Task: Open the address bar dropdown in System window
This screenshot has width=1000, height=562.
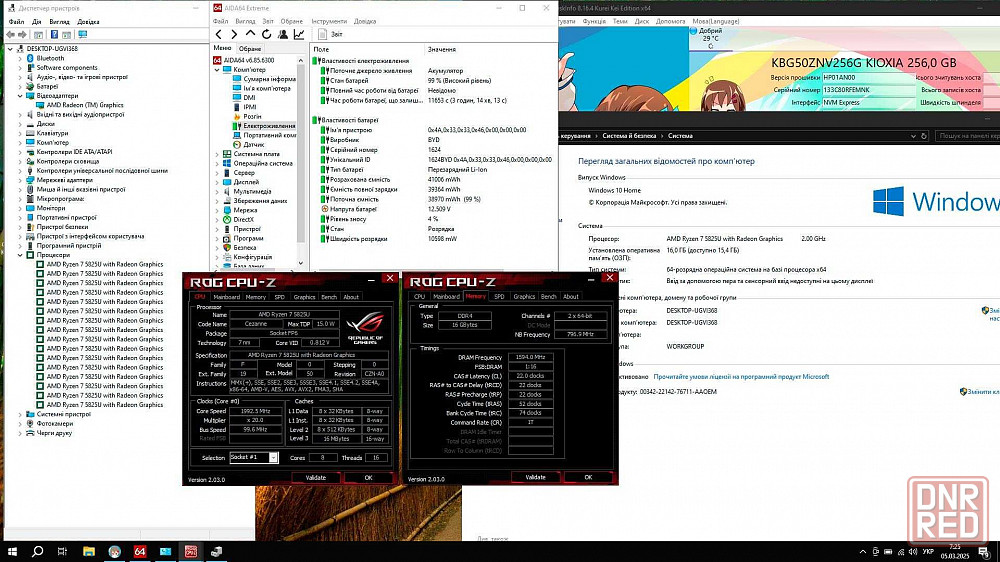Action: [913, 136]
